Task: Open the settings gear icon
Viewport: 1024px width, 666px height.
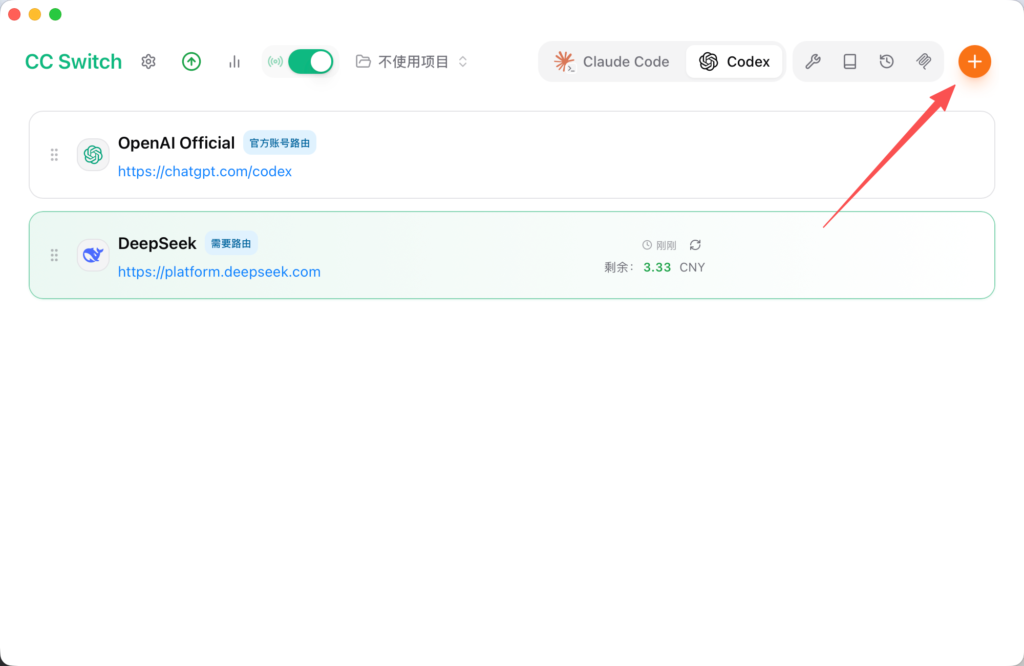Action: (x=148, y=61)
